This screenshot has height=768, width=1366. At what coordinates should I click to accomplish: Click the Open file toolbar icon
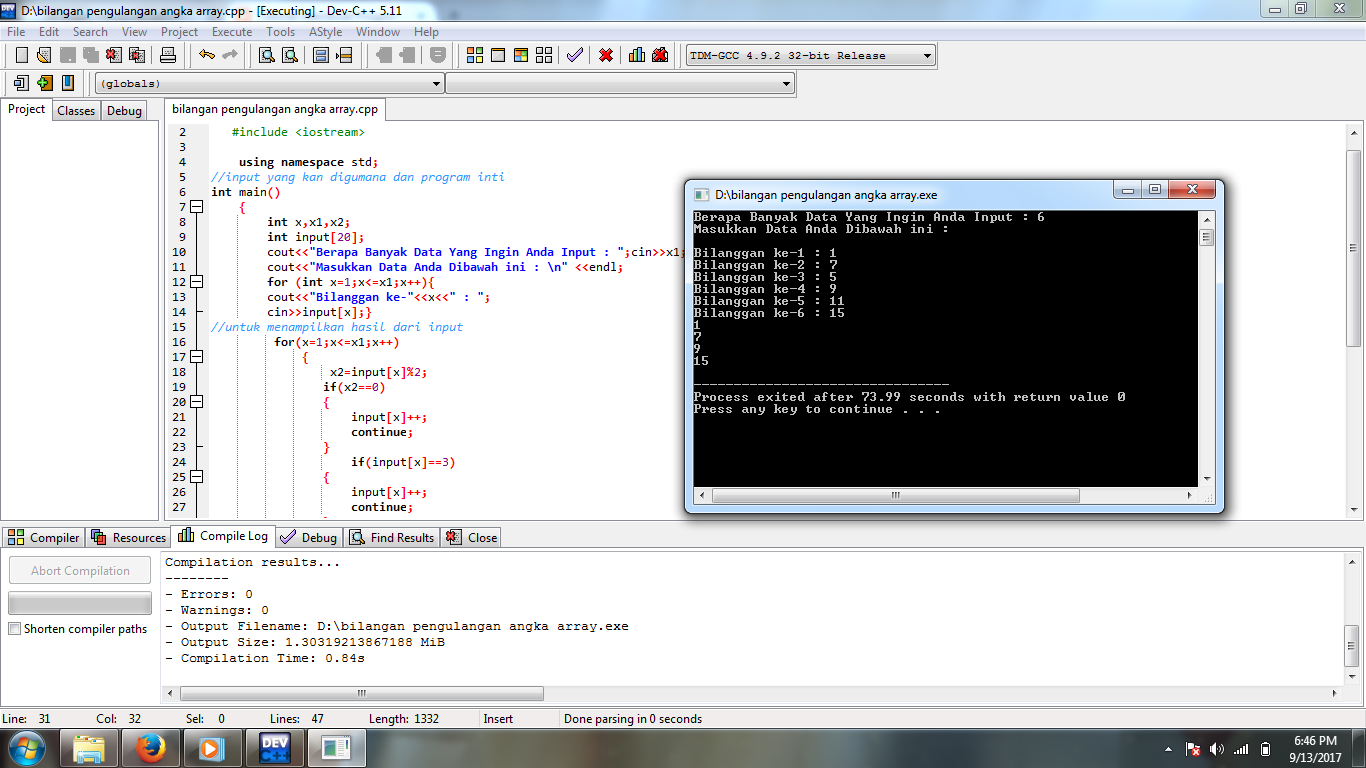[44, 55]
